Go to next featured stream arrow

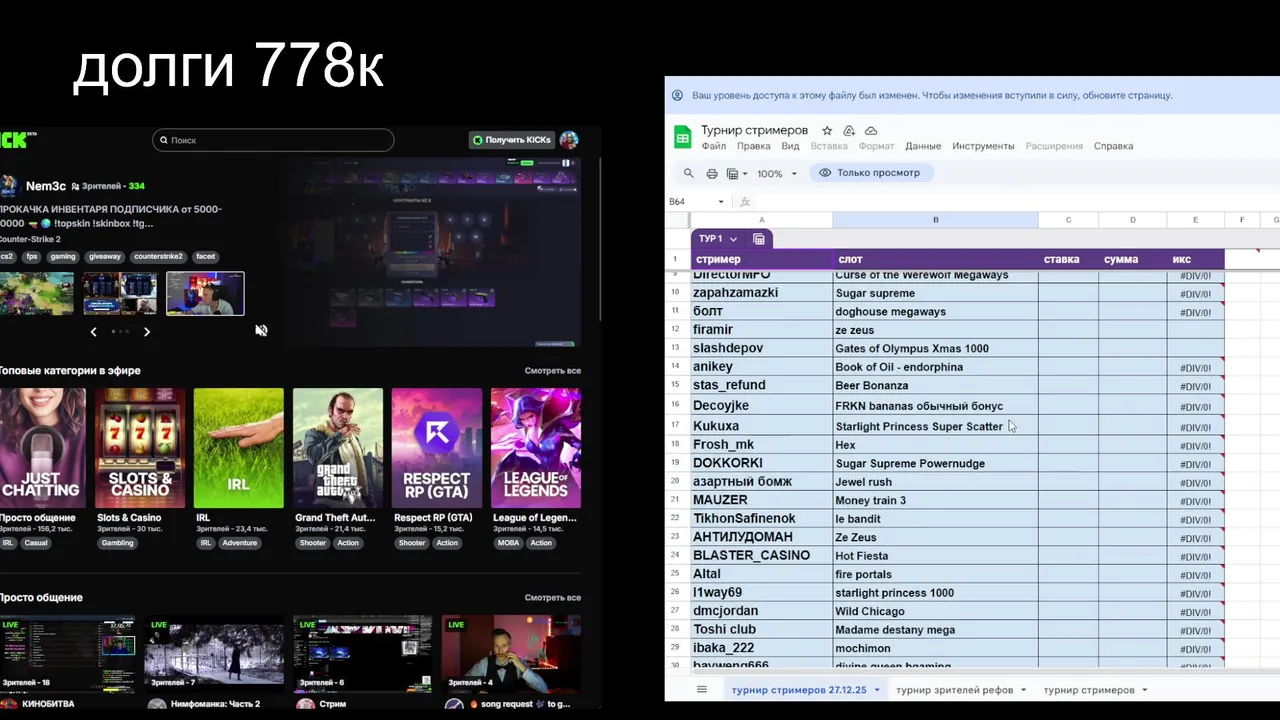(x=147, y=332)
